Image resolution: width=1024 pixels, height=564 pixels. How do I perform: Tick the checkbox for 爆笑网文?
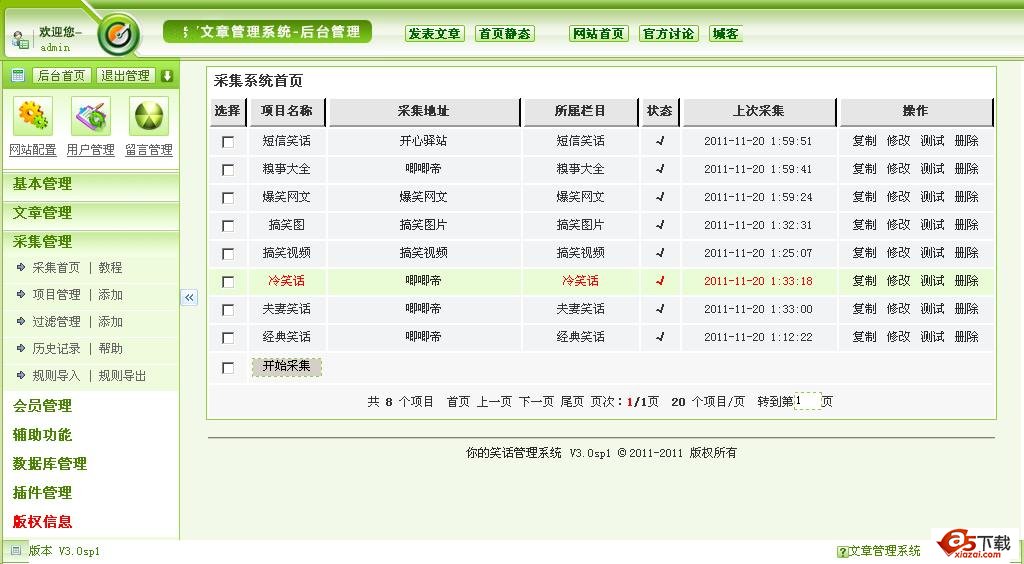click(228, 198)
